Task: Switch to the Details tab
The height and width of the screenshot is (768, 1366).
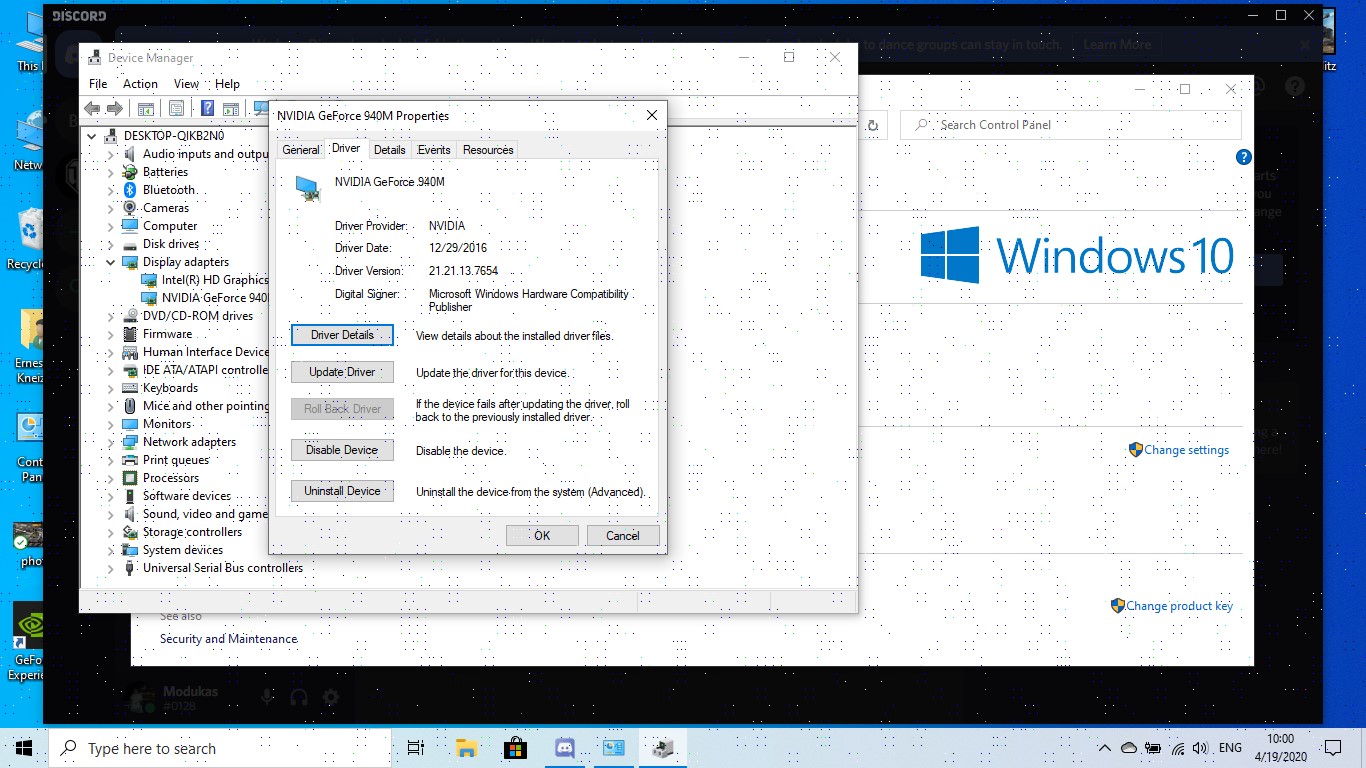Action: (390, 150)
